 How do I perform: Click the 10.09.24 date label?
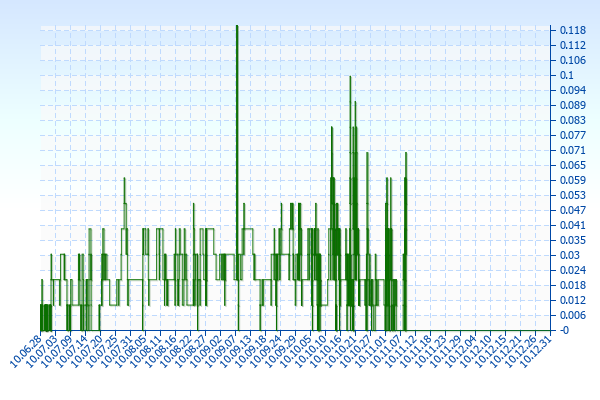coord(266,351)
